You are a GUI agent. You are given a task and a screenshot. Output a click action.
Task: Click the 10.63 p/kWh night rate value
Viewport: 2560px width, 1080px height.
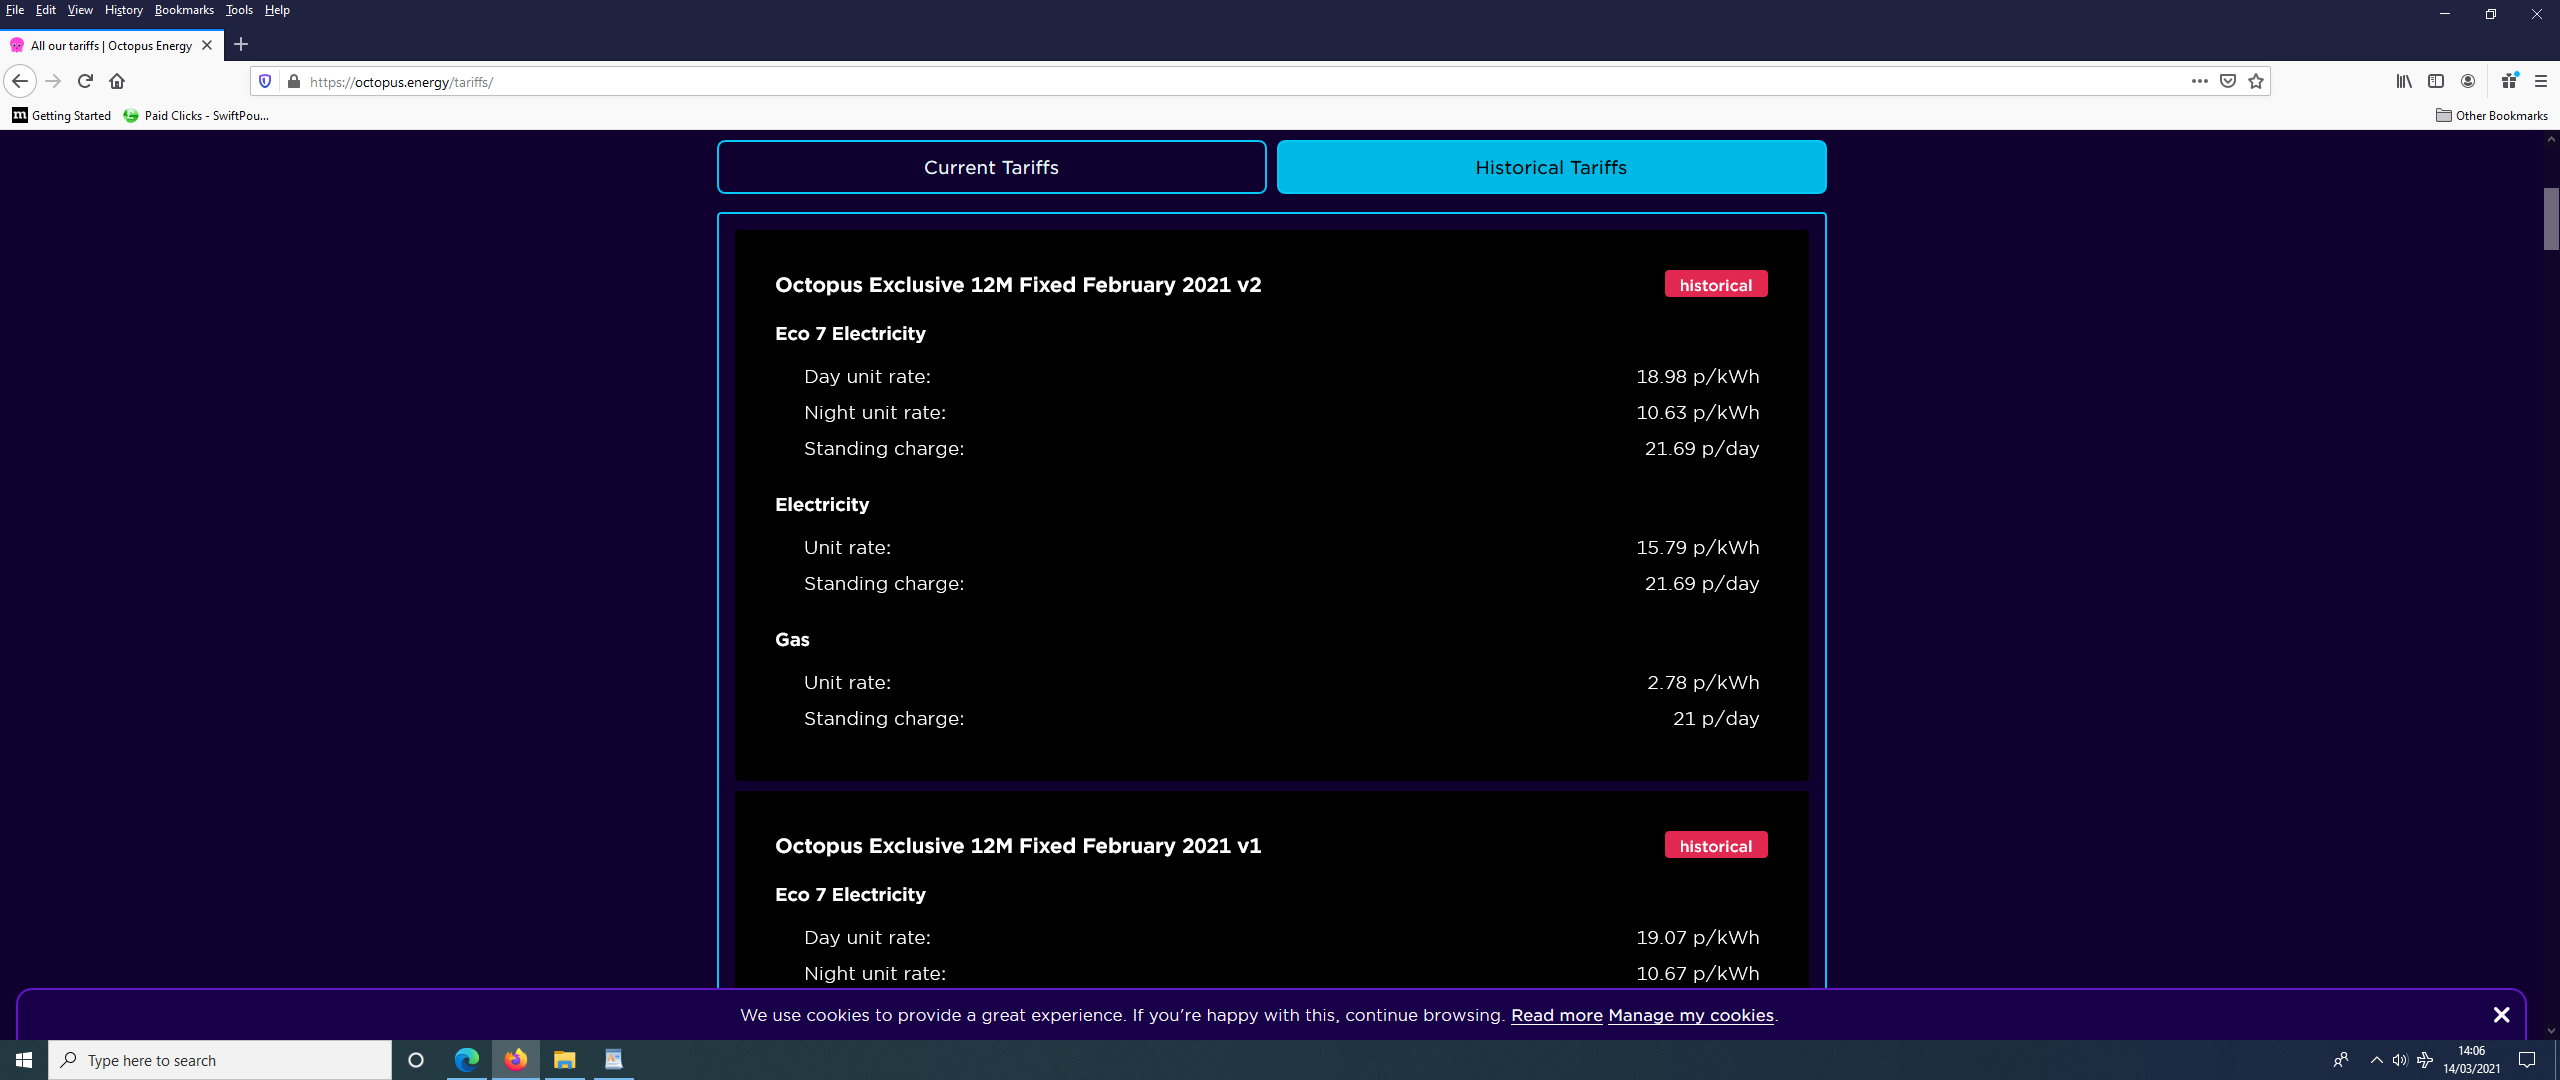(1697, 413)
